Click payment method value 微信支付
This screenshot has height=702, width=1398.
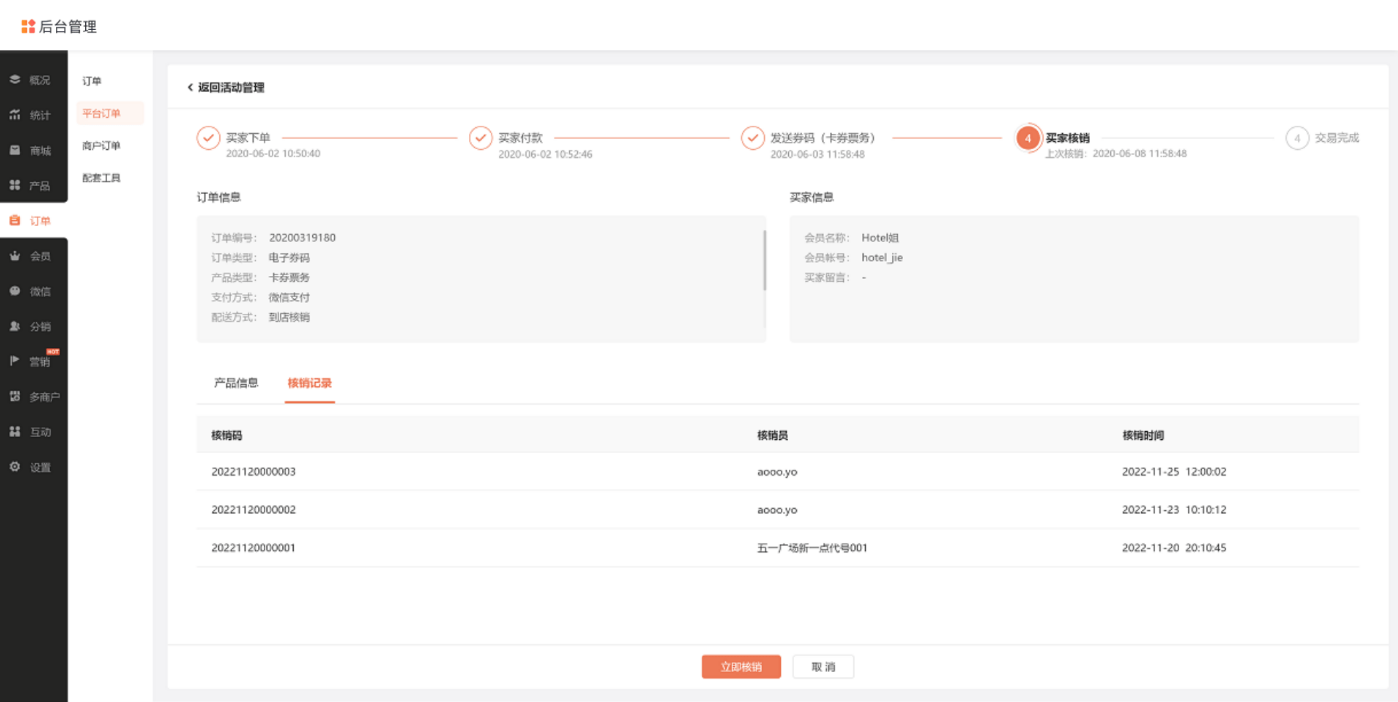[x=289, y=297]
